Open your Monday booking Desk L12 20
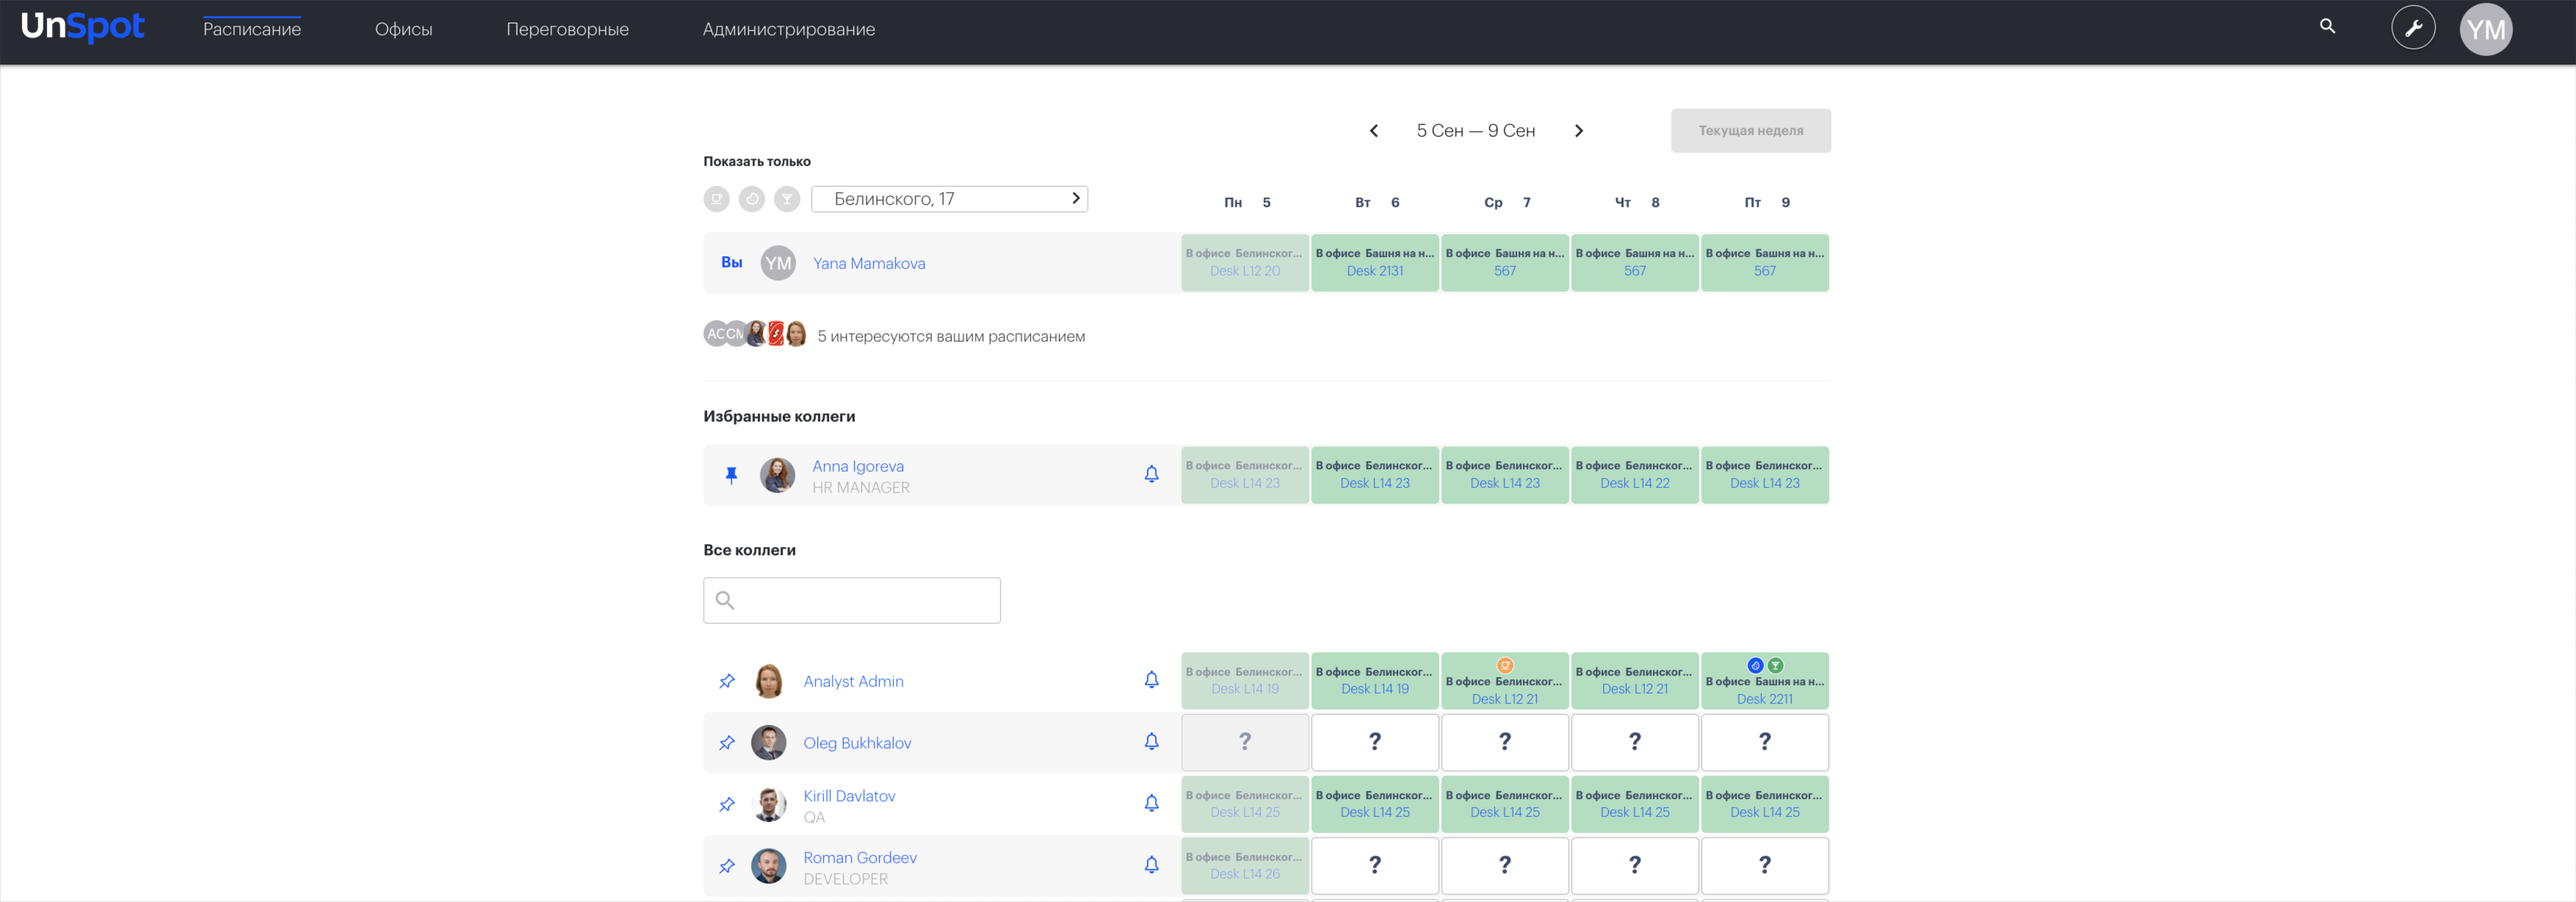 [x=1245, y=263]
